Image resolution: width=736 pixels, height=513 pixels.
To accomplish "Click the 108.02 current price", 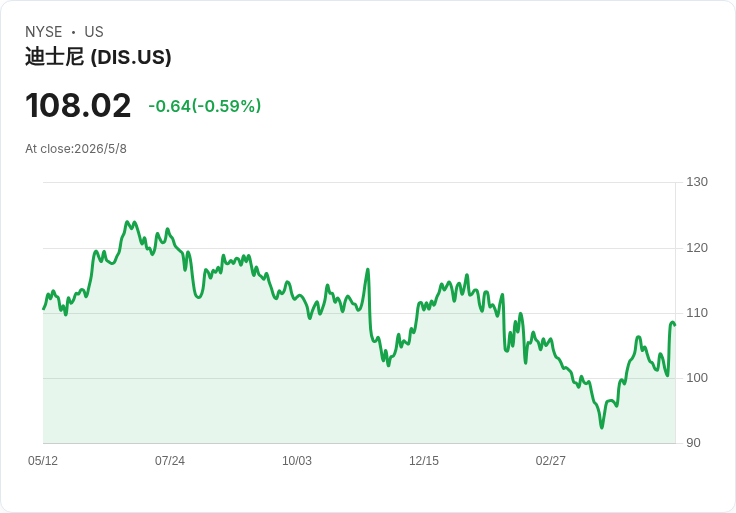I will [x=78, y=106].
